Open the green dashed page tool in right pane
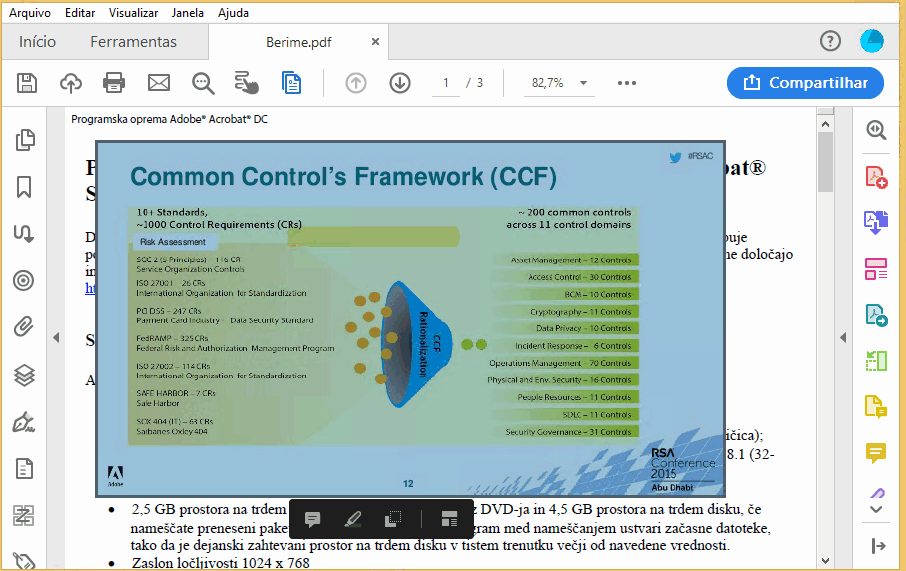Viewport: 906px width, 571px height. click(x=876, y=361)
